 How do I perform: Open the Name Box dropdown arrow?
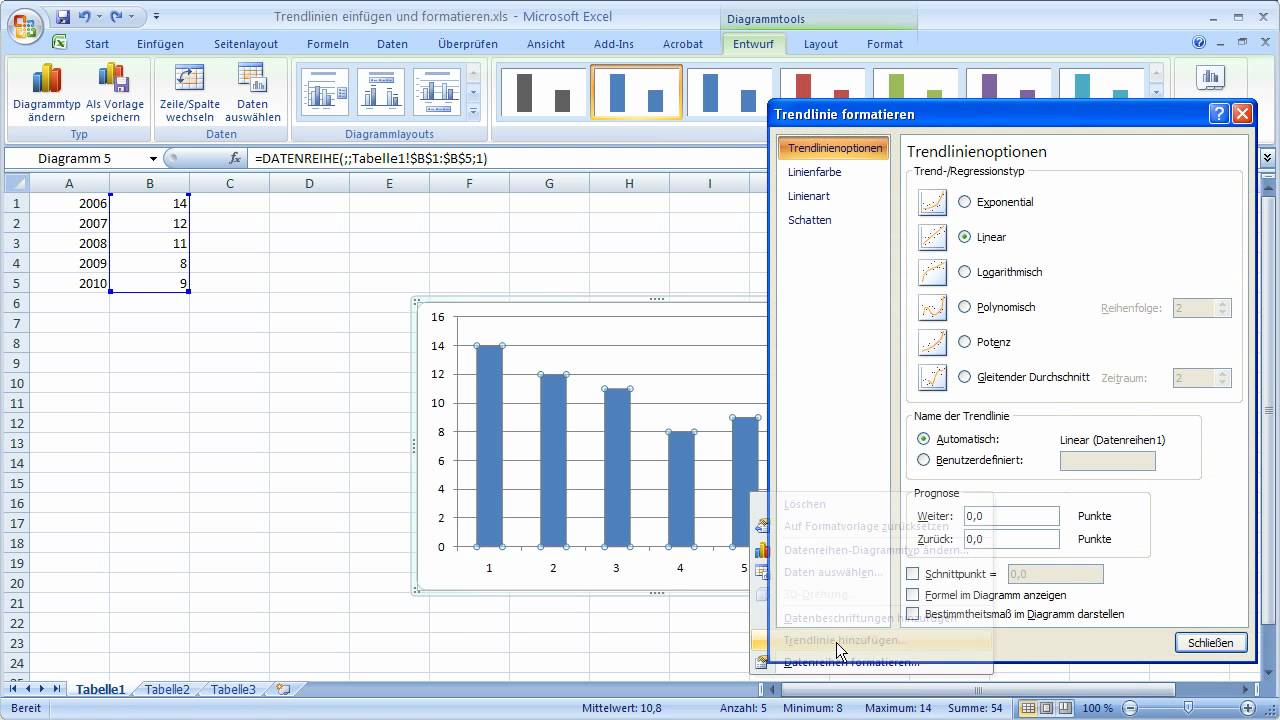(x=153, y=158)
